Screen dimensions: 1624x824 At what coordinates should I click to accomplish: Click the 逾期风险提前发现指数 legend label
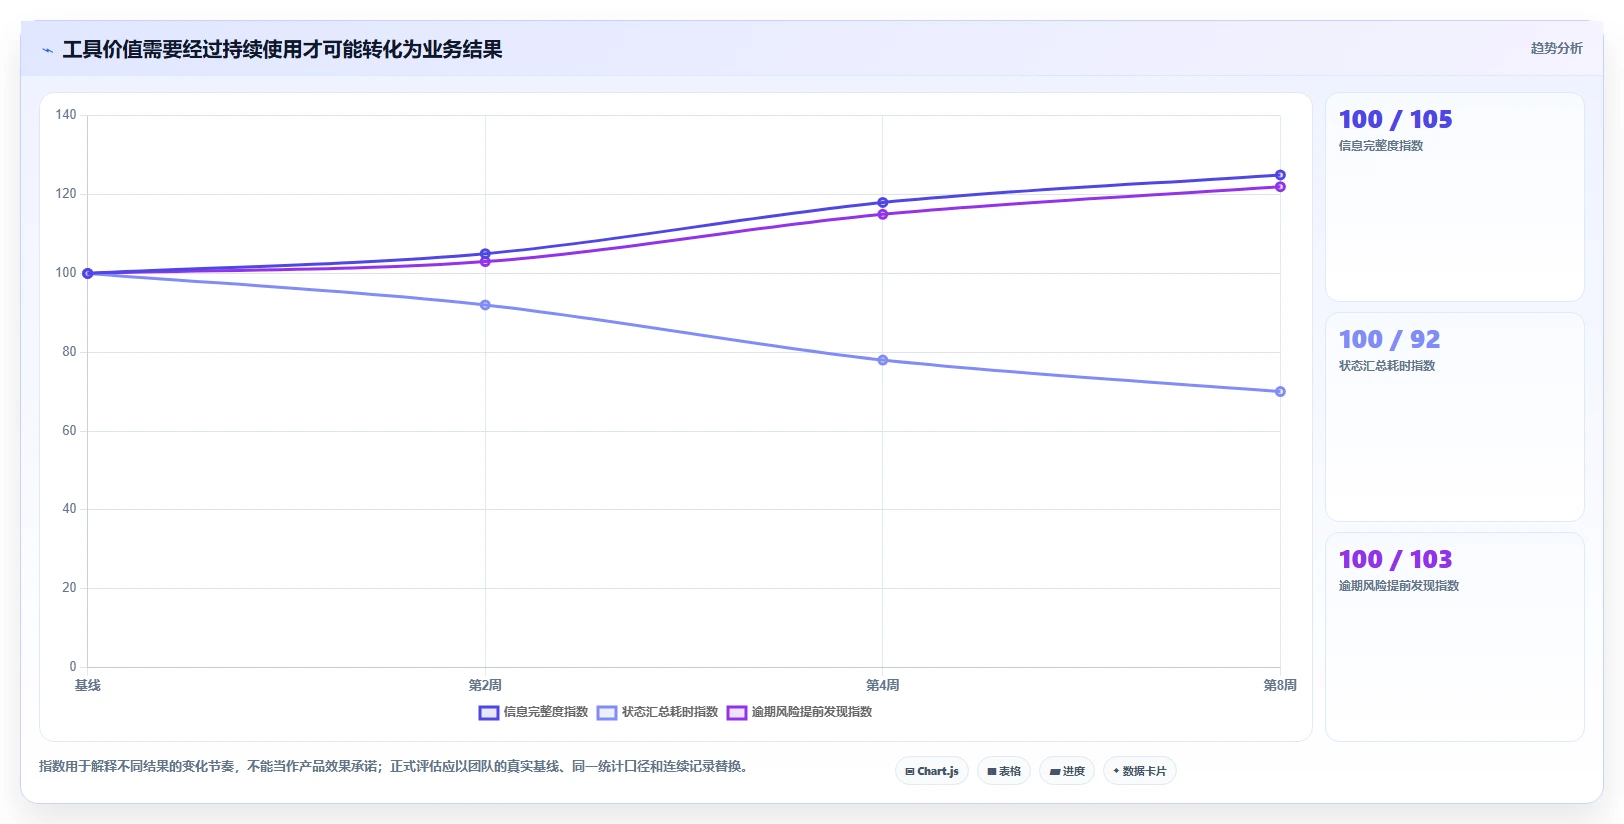(812, 712)
